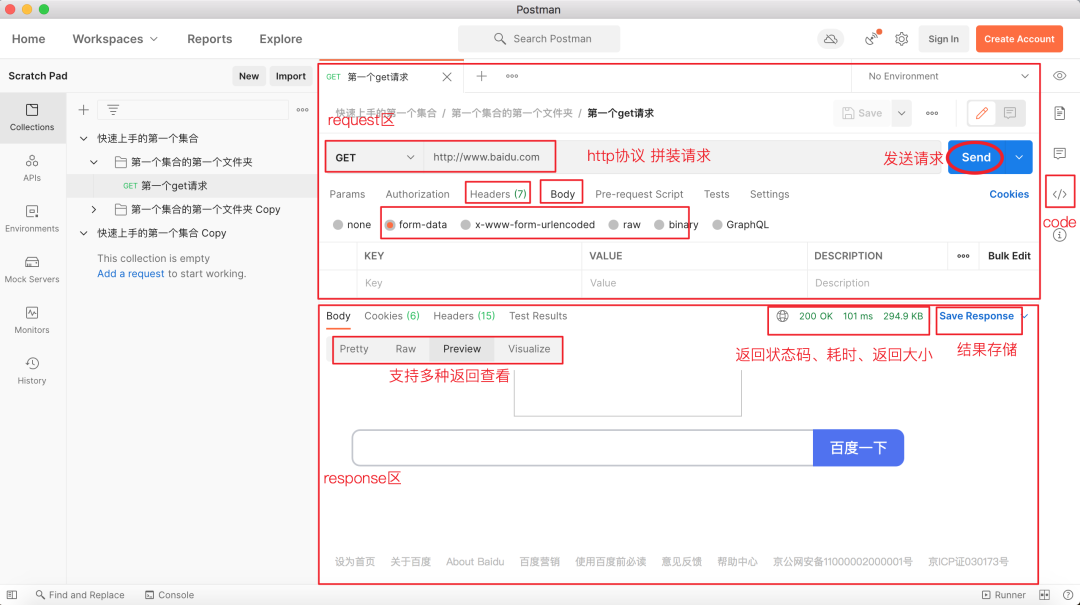Click the Add a request link
The width and height of the screenshot is (1080, 605).
click(131, 274)
